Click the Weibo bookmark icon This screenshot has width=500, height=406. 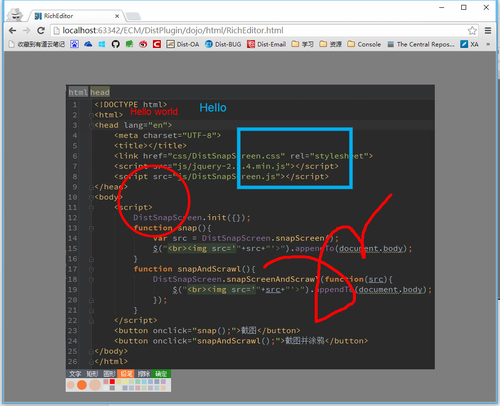coord(143,44)
